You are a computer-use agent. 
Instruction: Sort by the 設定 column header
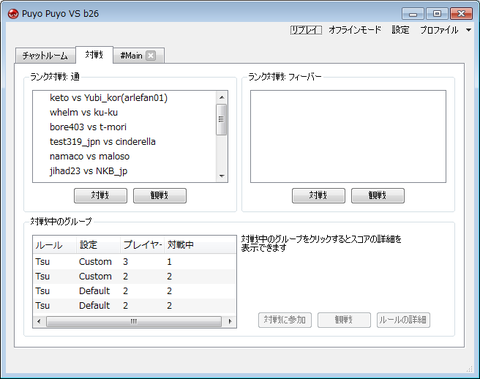pyautogui.click(x=98, y=245)
